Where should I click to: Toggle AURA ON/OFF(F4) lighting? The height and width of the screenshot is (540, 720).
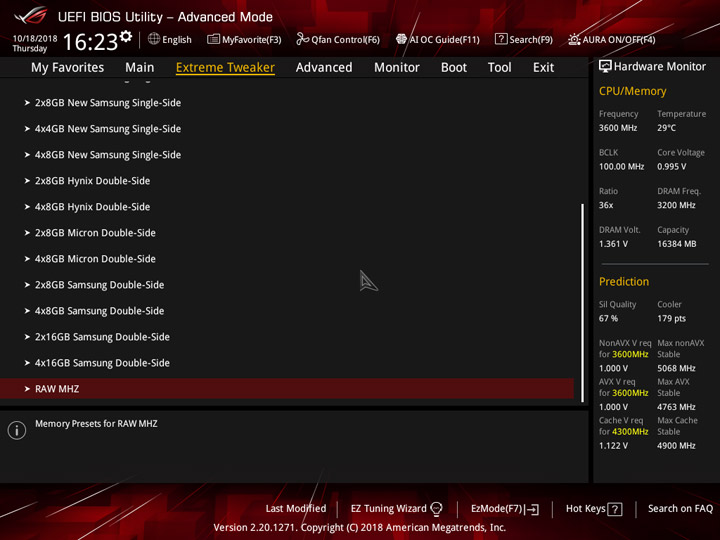pos(612,39)
